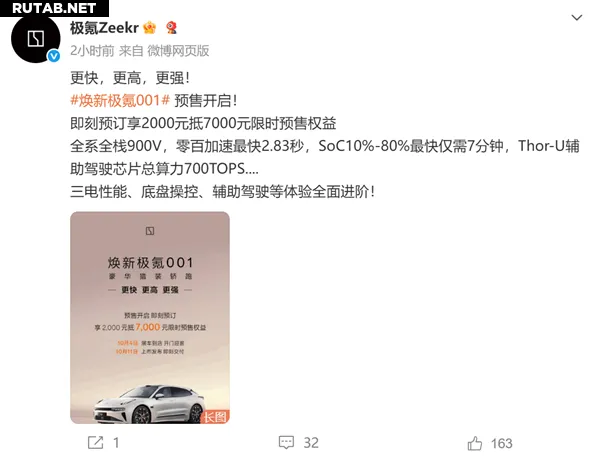Click the blue verified badge on avatar
This screenshot has width=600, height=461.
click(54, 56)
